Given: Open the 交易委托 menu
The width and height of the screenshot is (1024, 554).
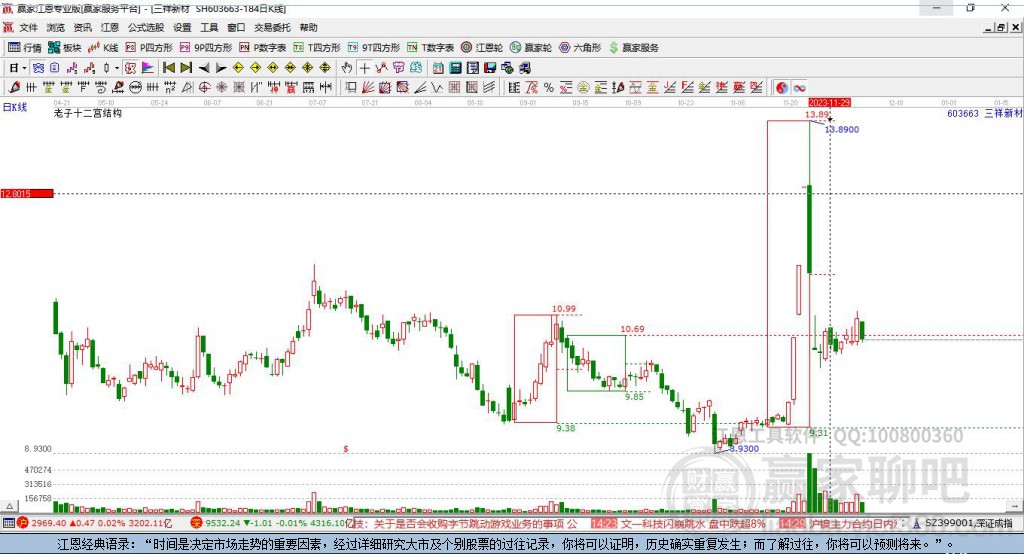Looking at the screenshot, I should click(x=272, y=27).
